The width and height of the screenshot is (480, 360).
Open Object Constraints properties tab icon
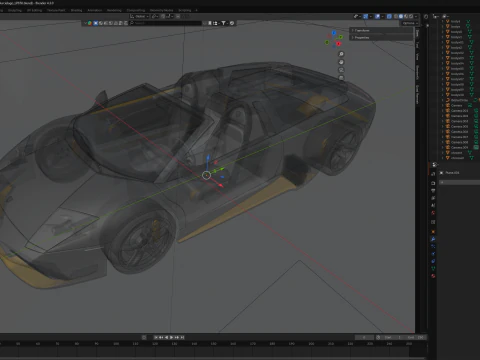433,261
